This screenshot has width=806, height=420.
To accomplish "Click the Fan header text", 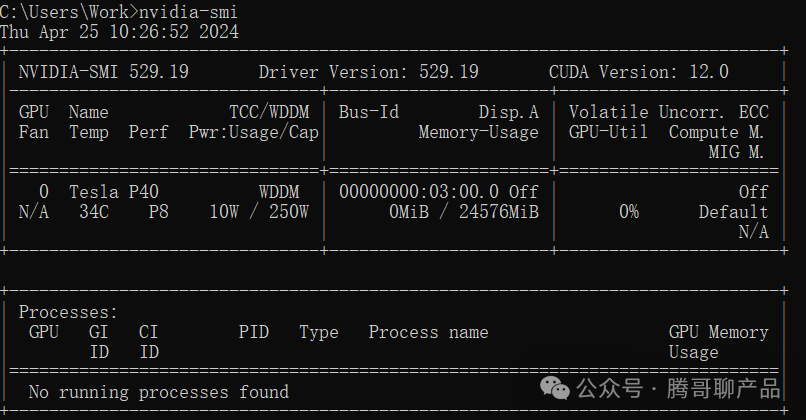I will coord(34,132).
